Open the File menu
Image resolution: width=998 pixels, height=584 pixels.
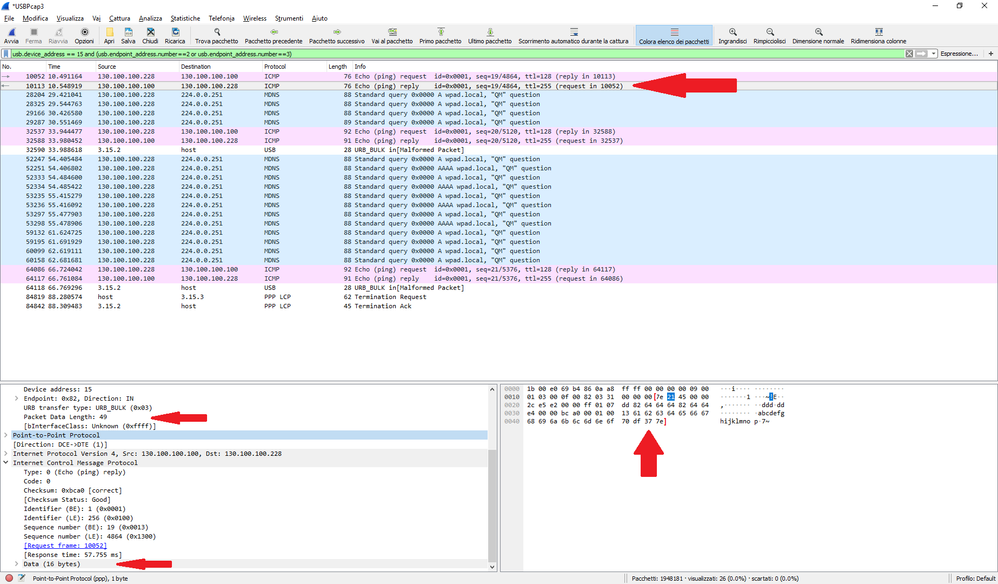pos(9,18)
